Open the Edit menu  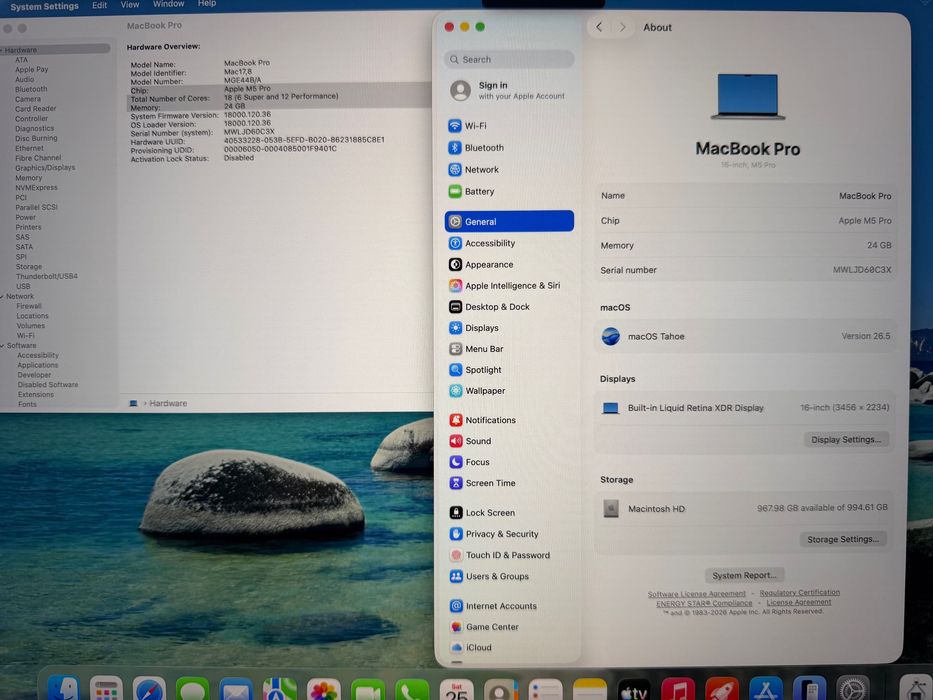tap(99, 5)
